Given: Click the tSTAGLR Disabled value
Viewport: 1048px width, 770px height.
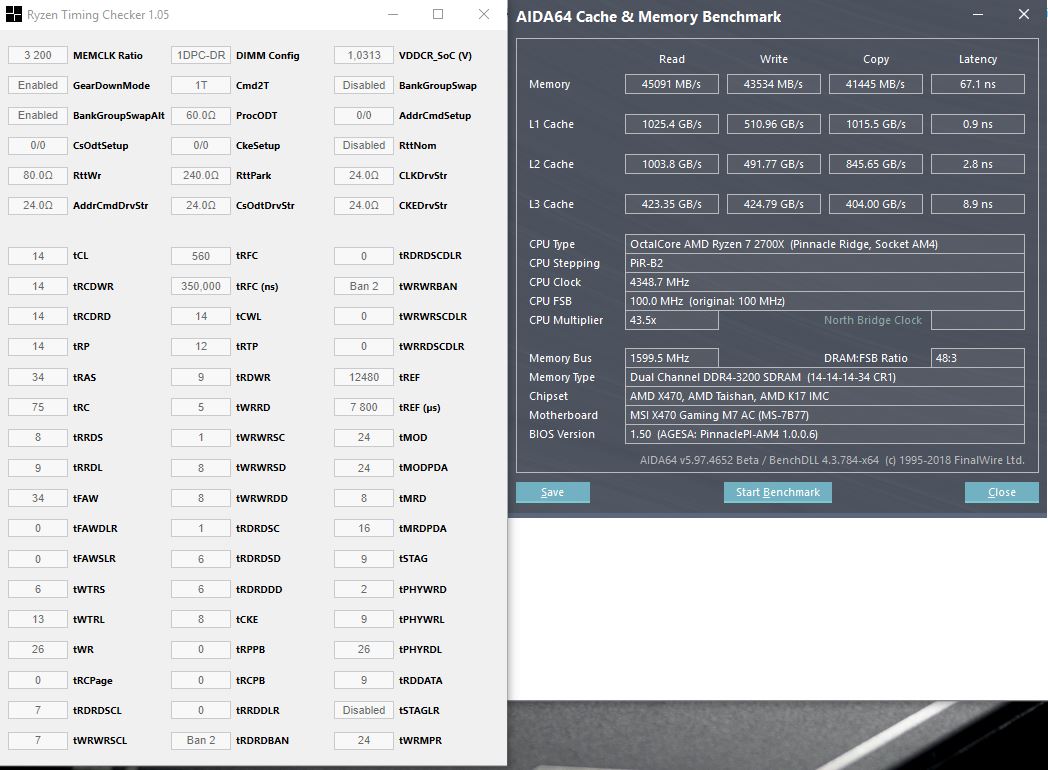Looking at the screenshot, I should point(364,711).
